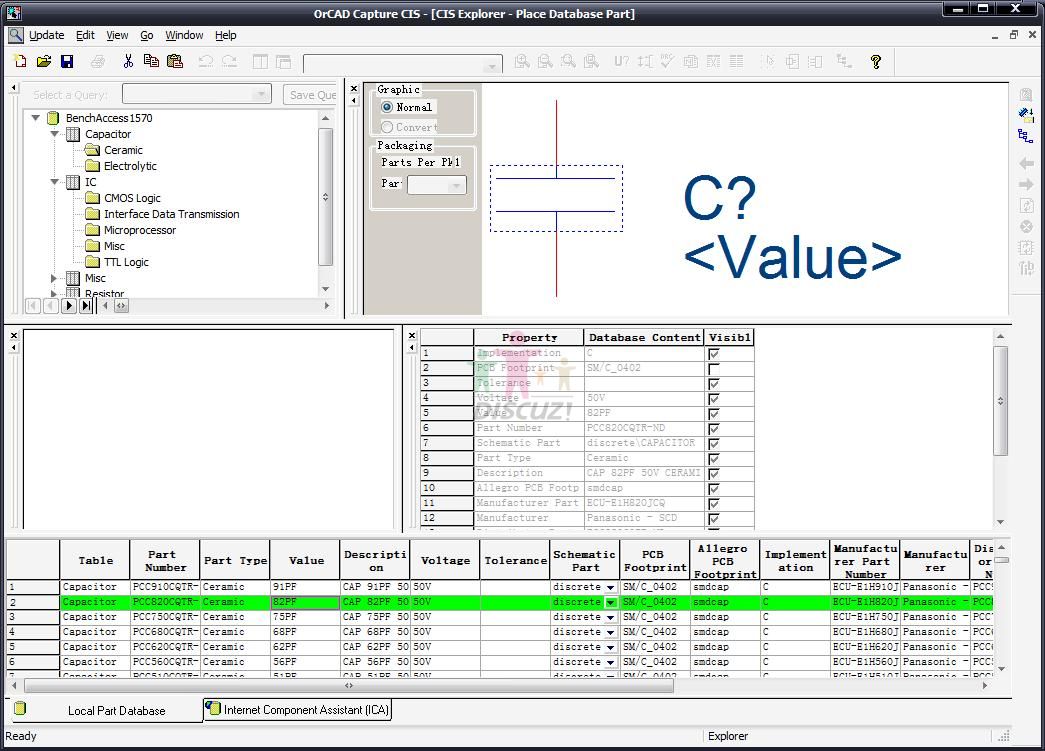Click the hierarchy tree icon in right sidebar
The image size is (1045, 751).
tap(1025, 136)
